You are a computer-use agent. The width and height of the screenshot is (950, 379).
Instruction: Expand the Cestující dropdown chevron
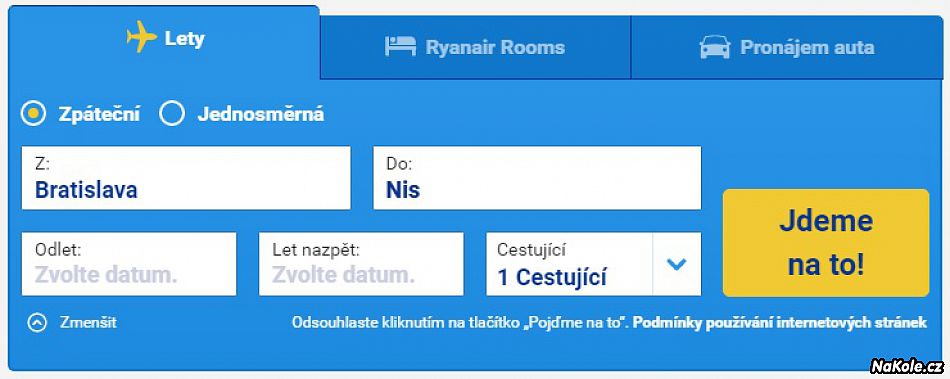(676, 264)
